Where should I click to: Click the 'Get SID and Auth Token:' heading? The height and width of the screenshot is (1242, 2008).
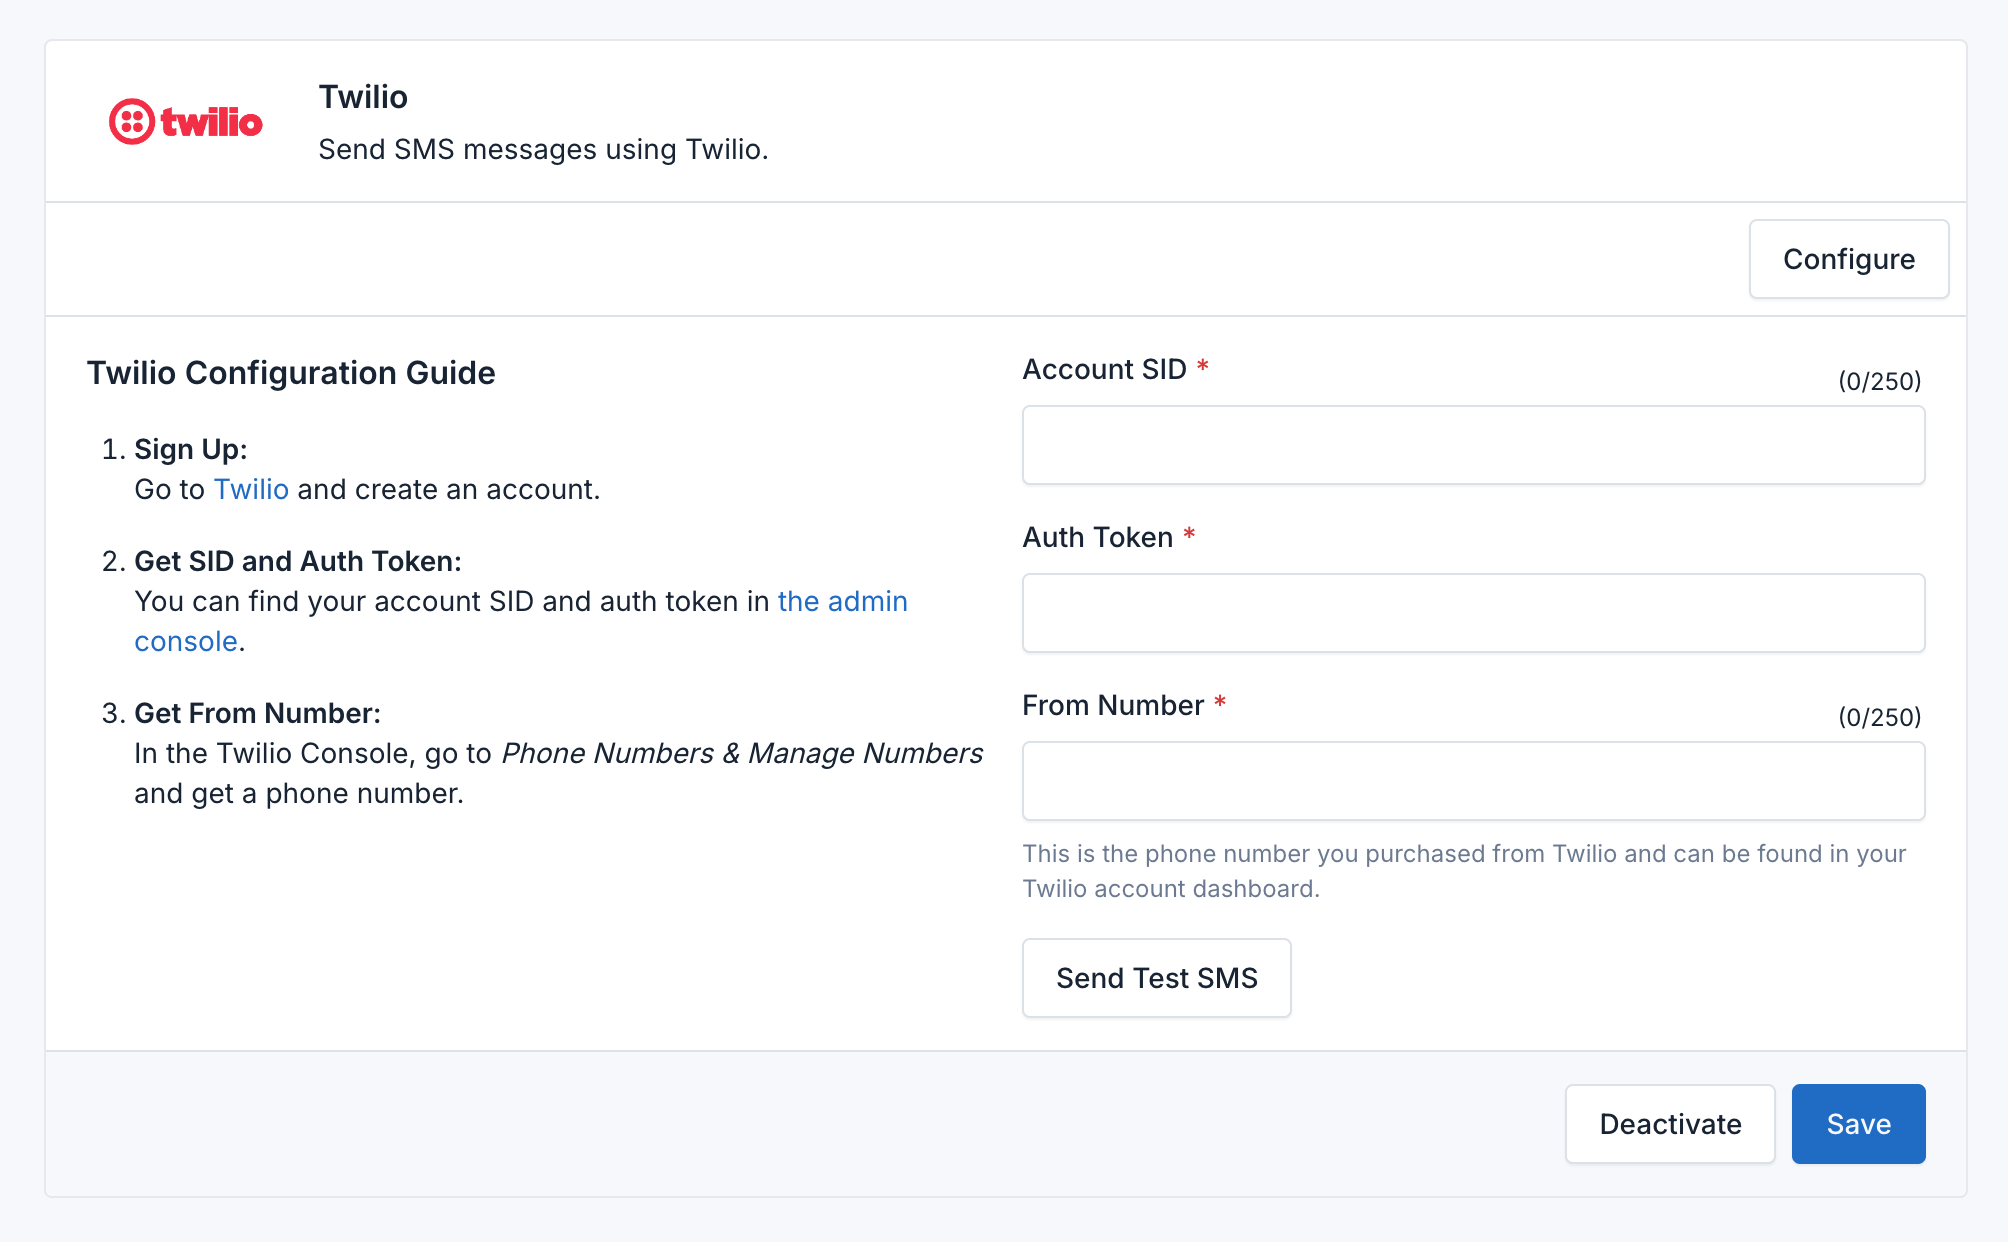point(298,561)
